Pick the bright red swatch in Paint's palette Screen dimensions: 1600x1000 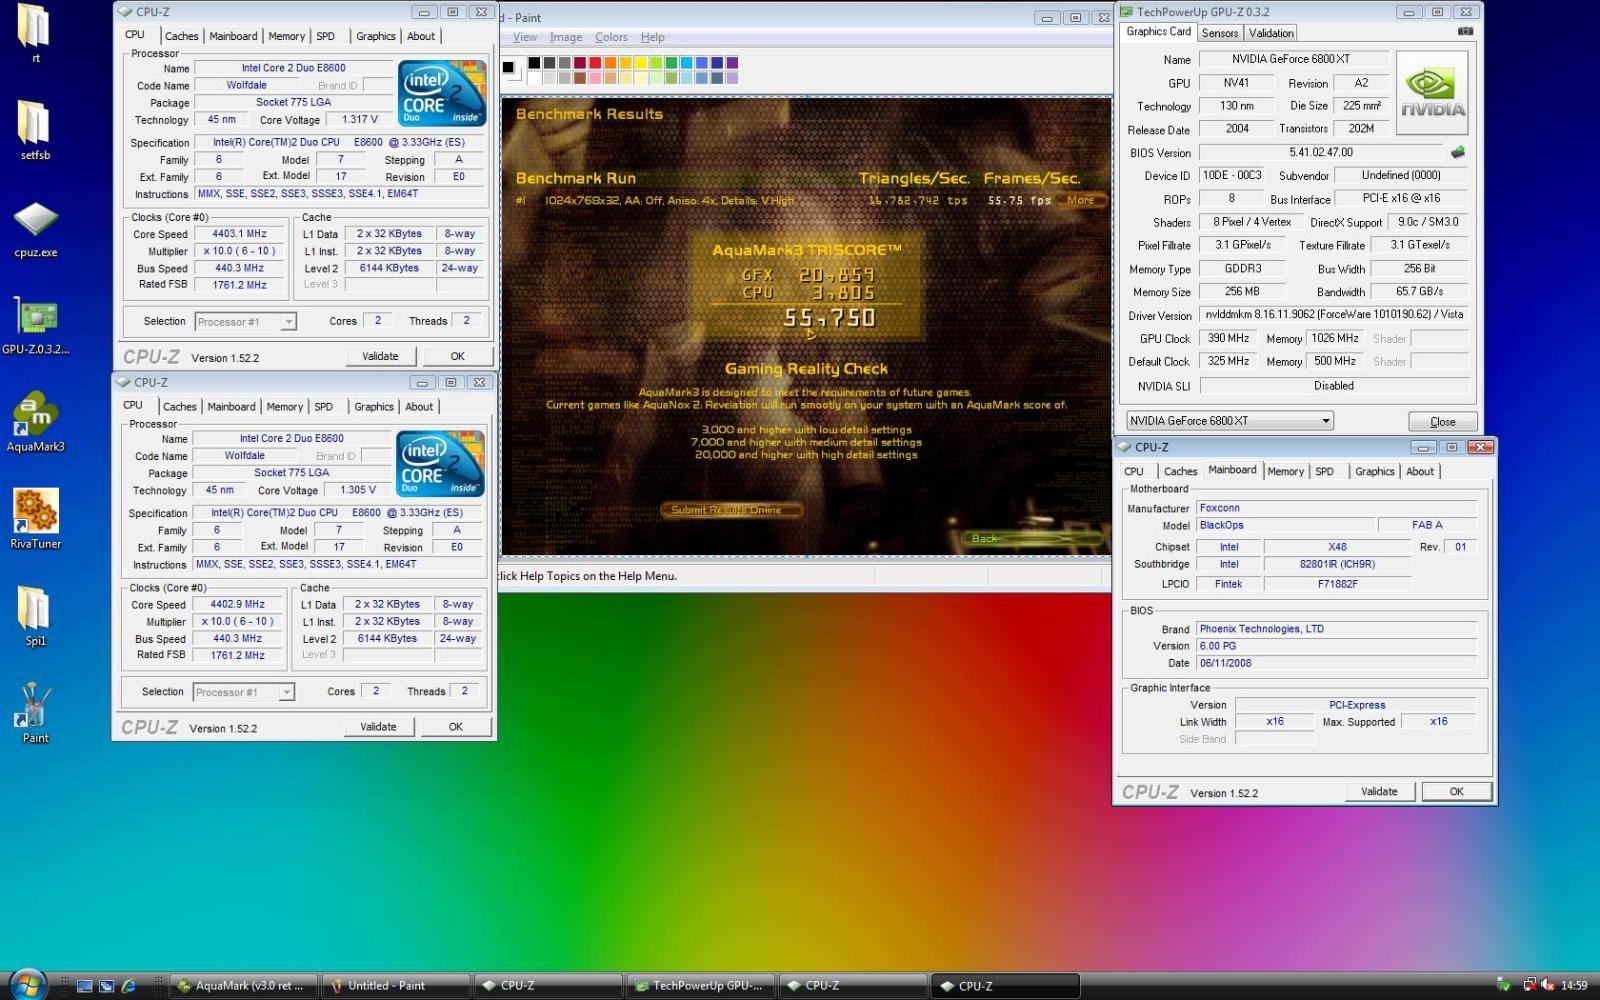pyautogui.click(x=595, y=63)
